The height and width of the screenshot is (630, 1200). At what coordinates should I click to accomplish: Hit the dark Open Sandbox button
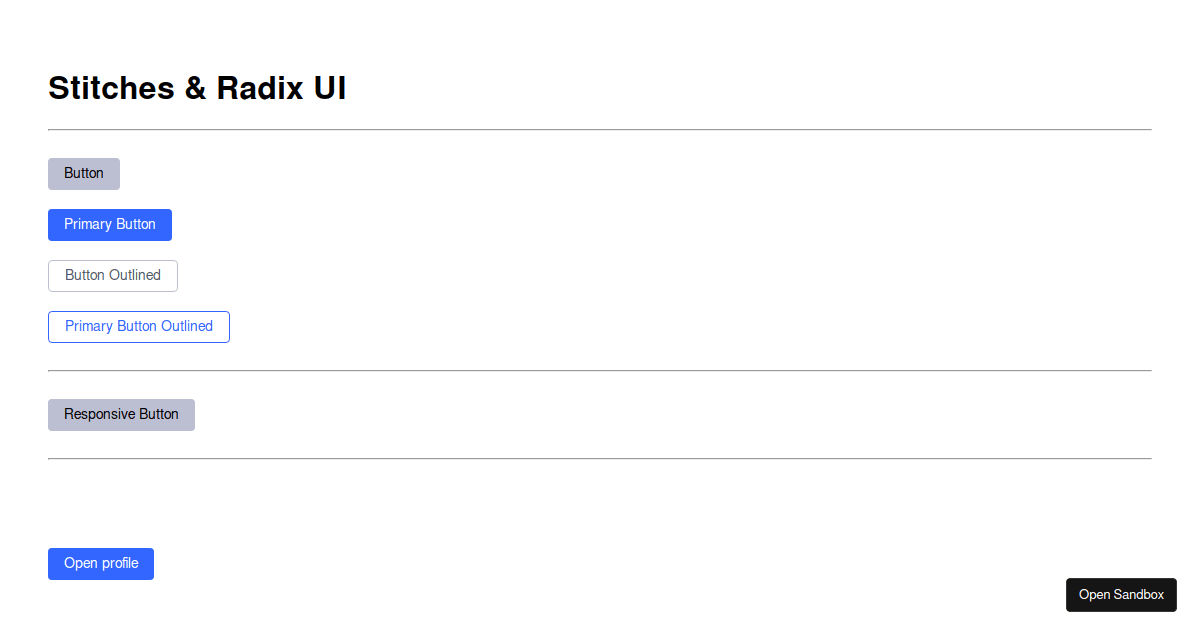1121,595
